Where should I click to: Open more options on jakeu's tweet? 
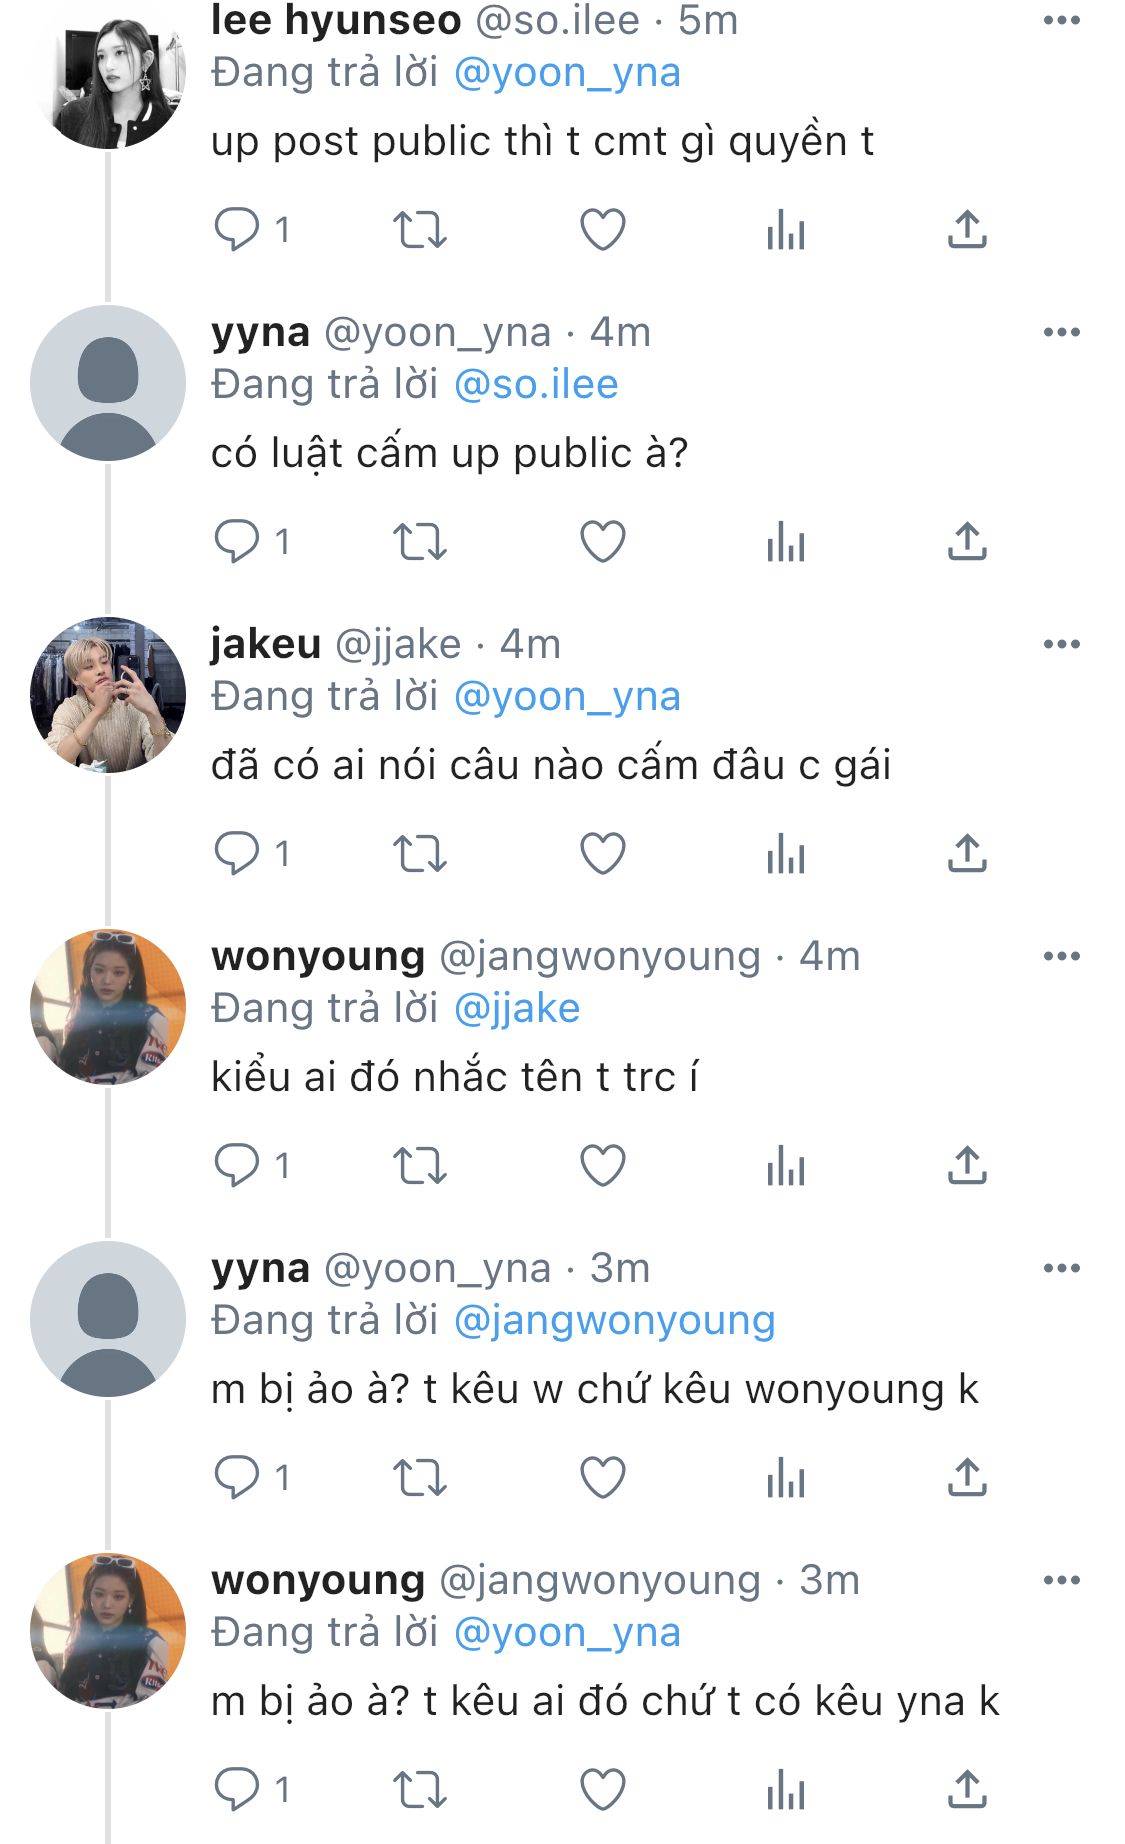pos(1061,644)
